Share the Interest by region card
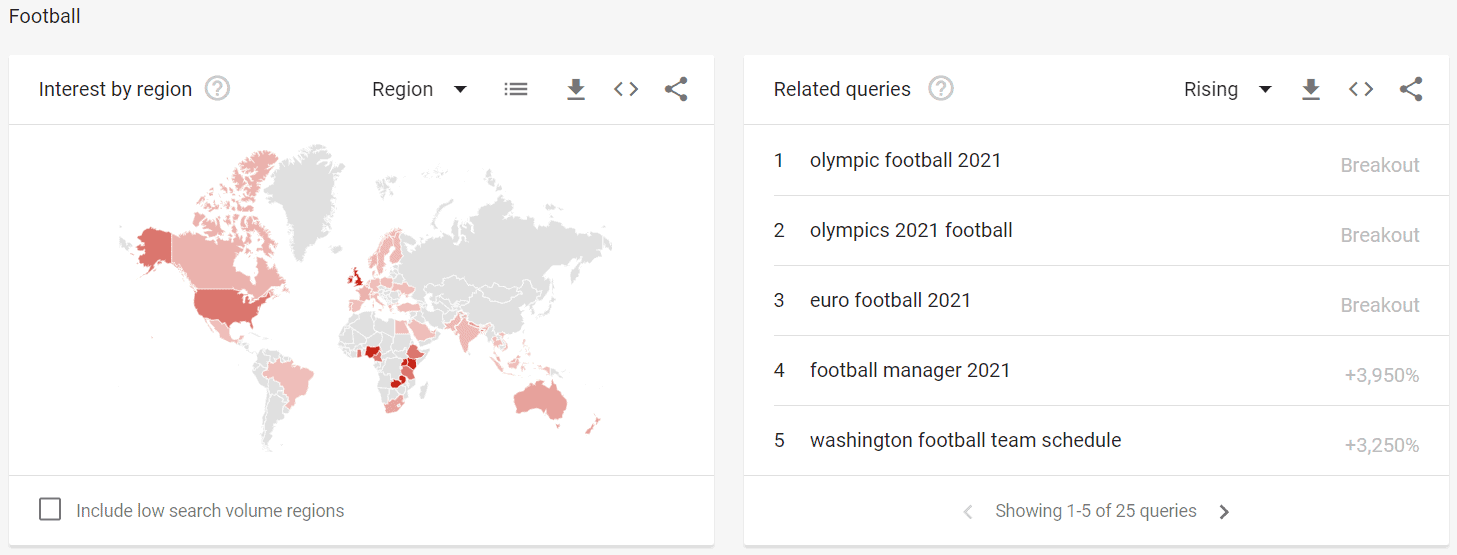The image size is (1457, 555). tap(676, 89)
